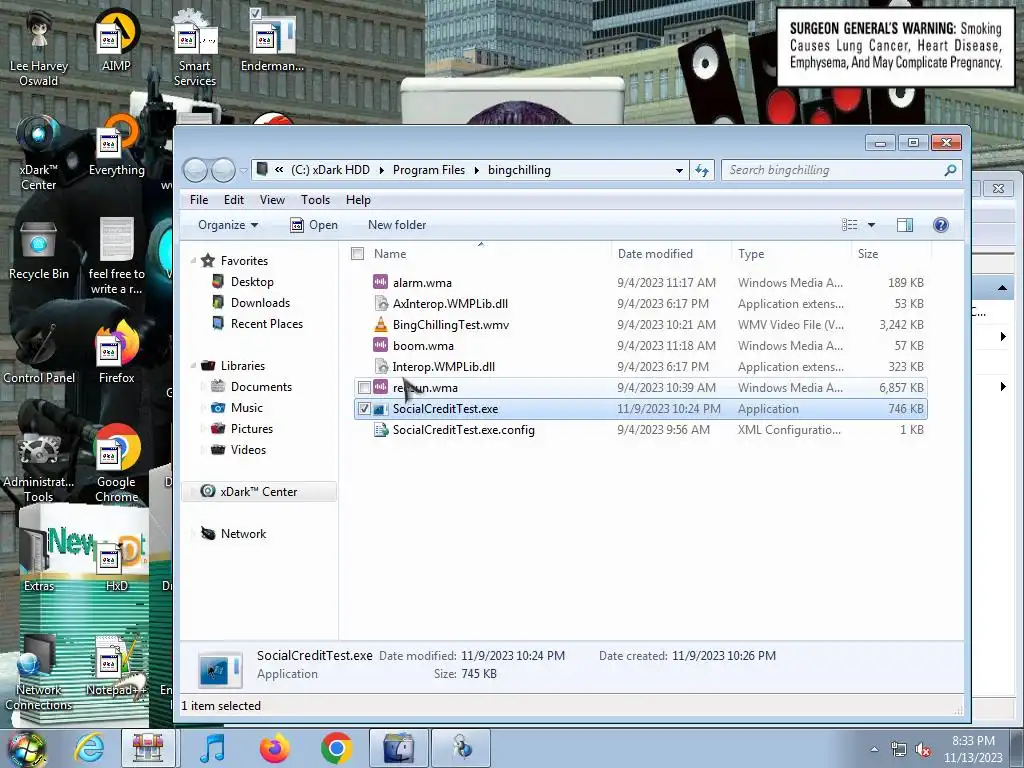
Task: Open xDark Center desktop icon
Action: tap(39, 152)
